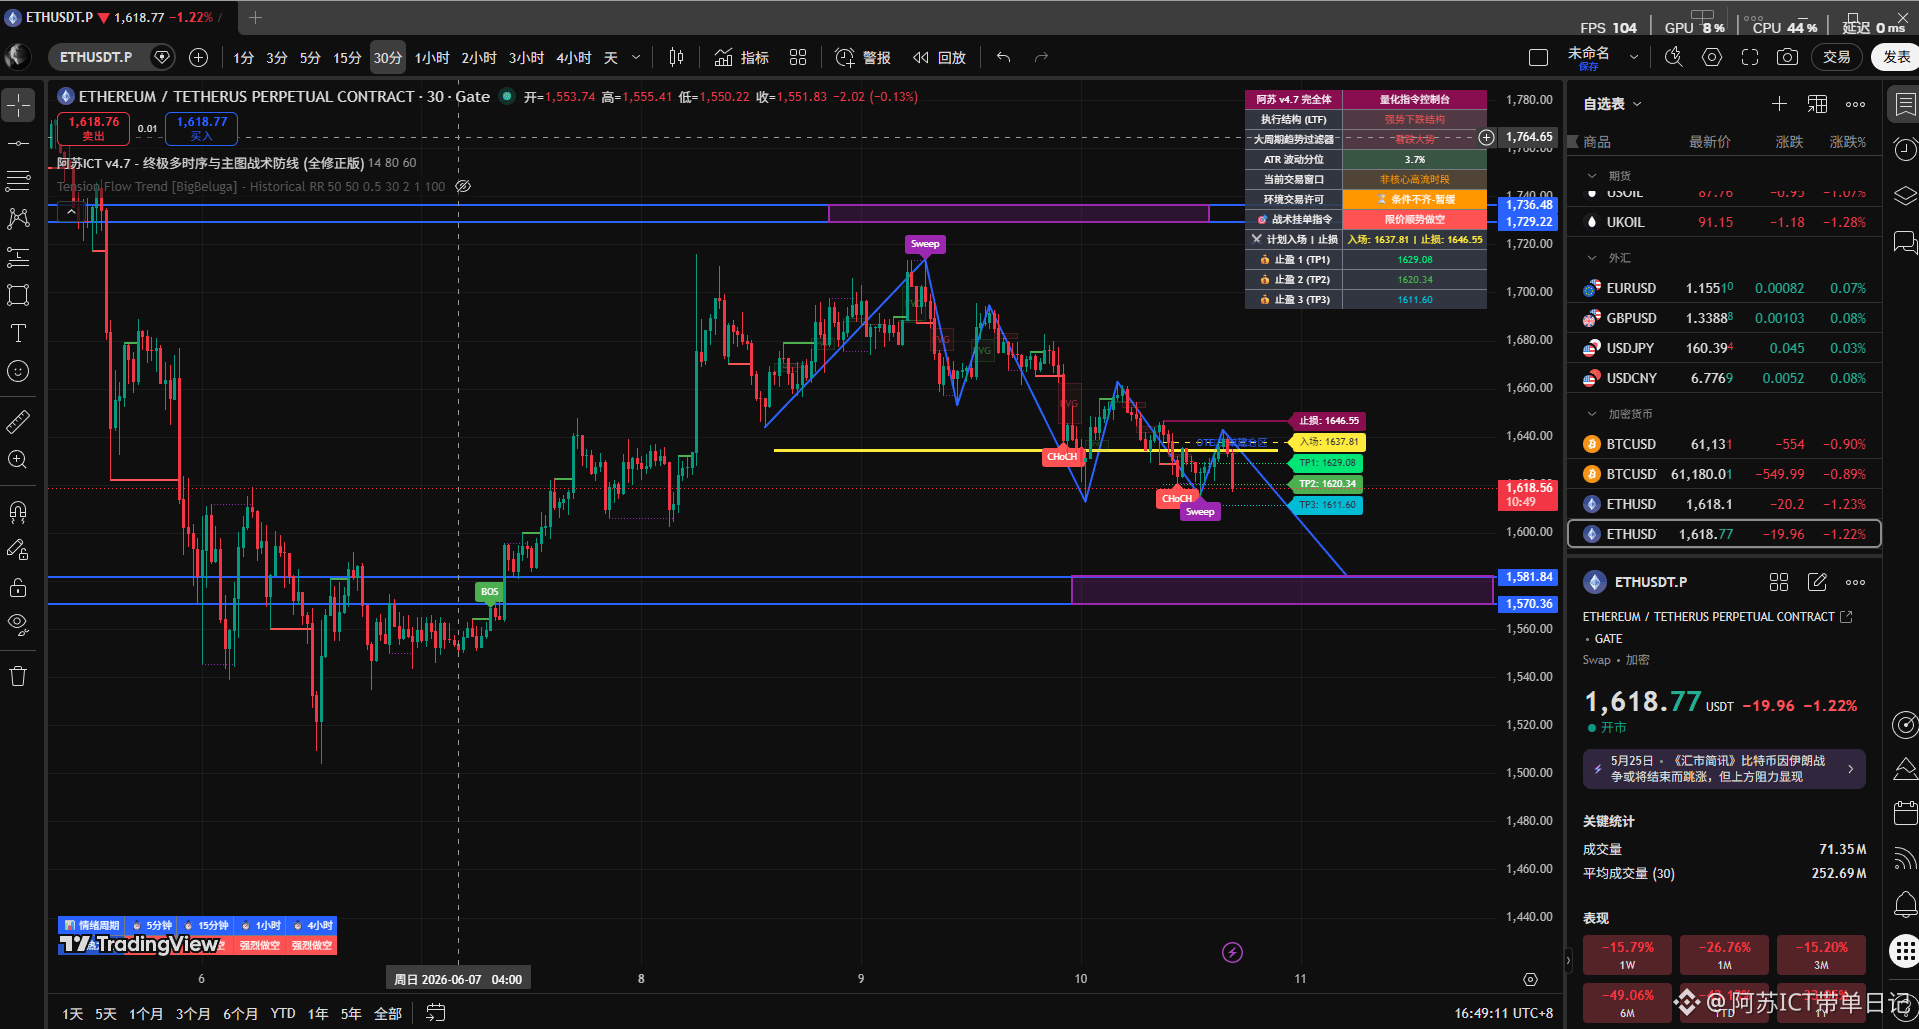Select the USDJPY watchlist row
The height and width of the screenshot is (1029, 1919).
tap(1725, 348)
